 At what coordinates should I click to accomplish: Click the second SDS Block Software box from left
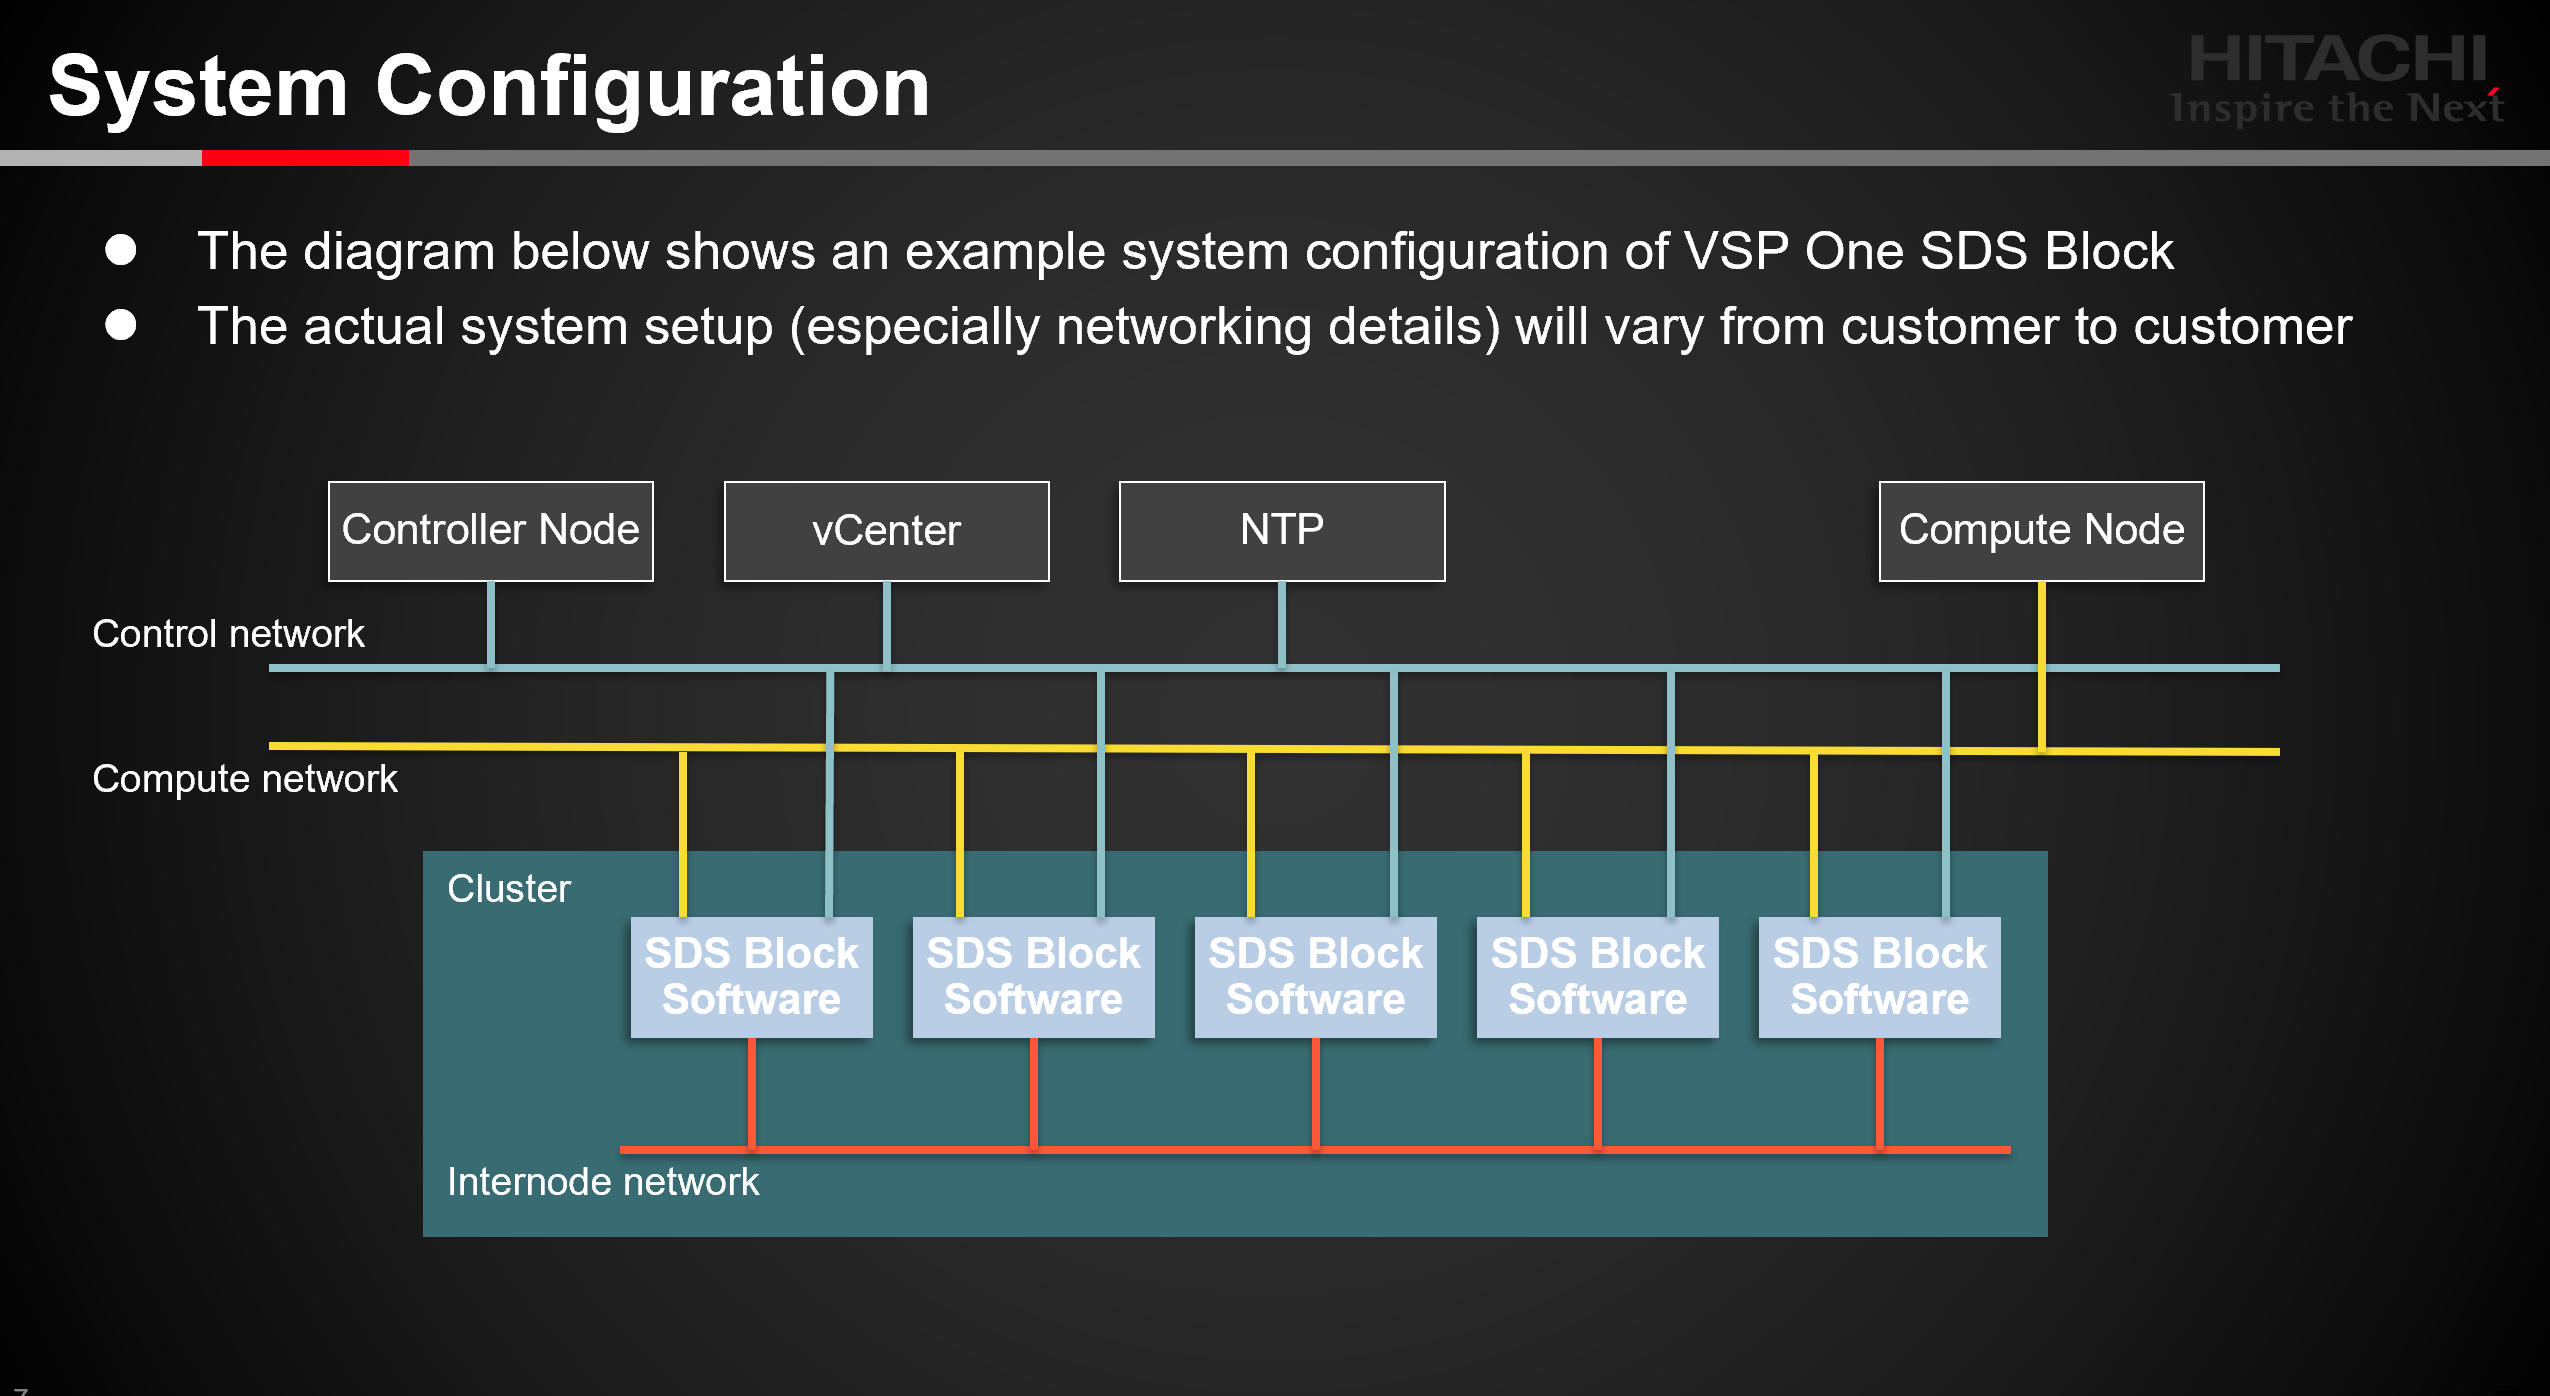coord(1034,977)
